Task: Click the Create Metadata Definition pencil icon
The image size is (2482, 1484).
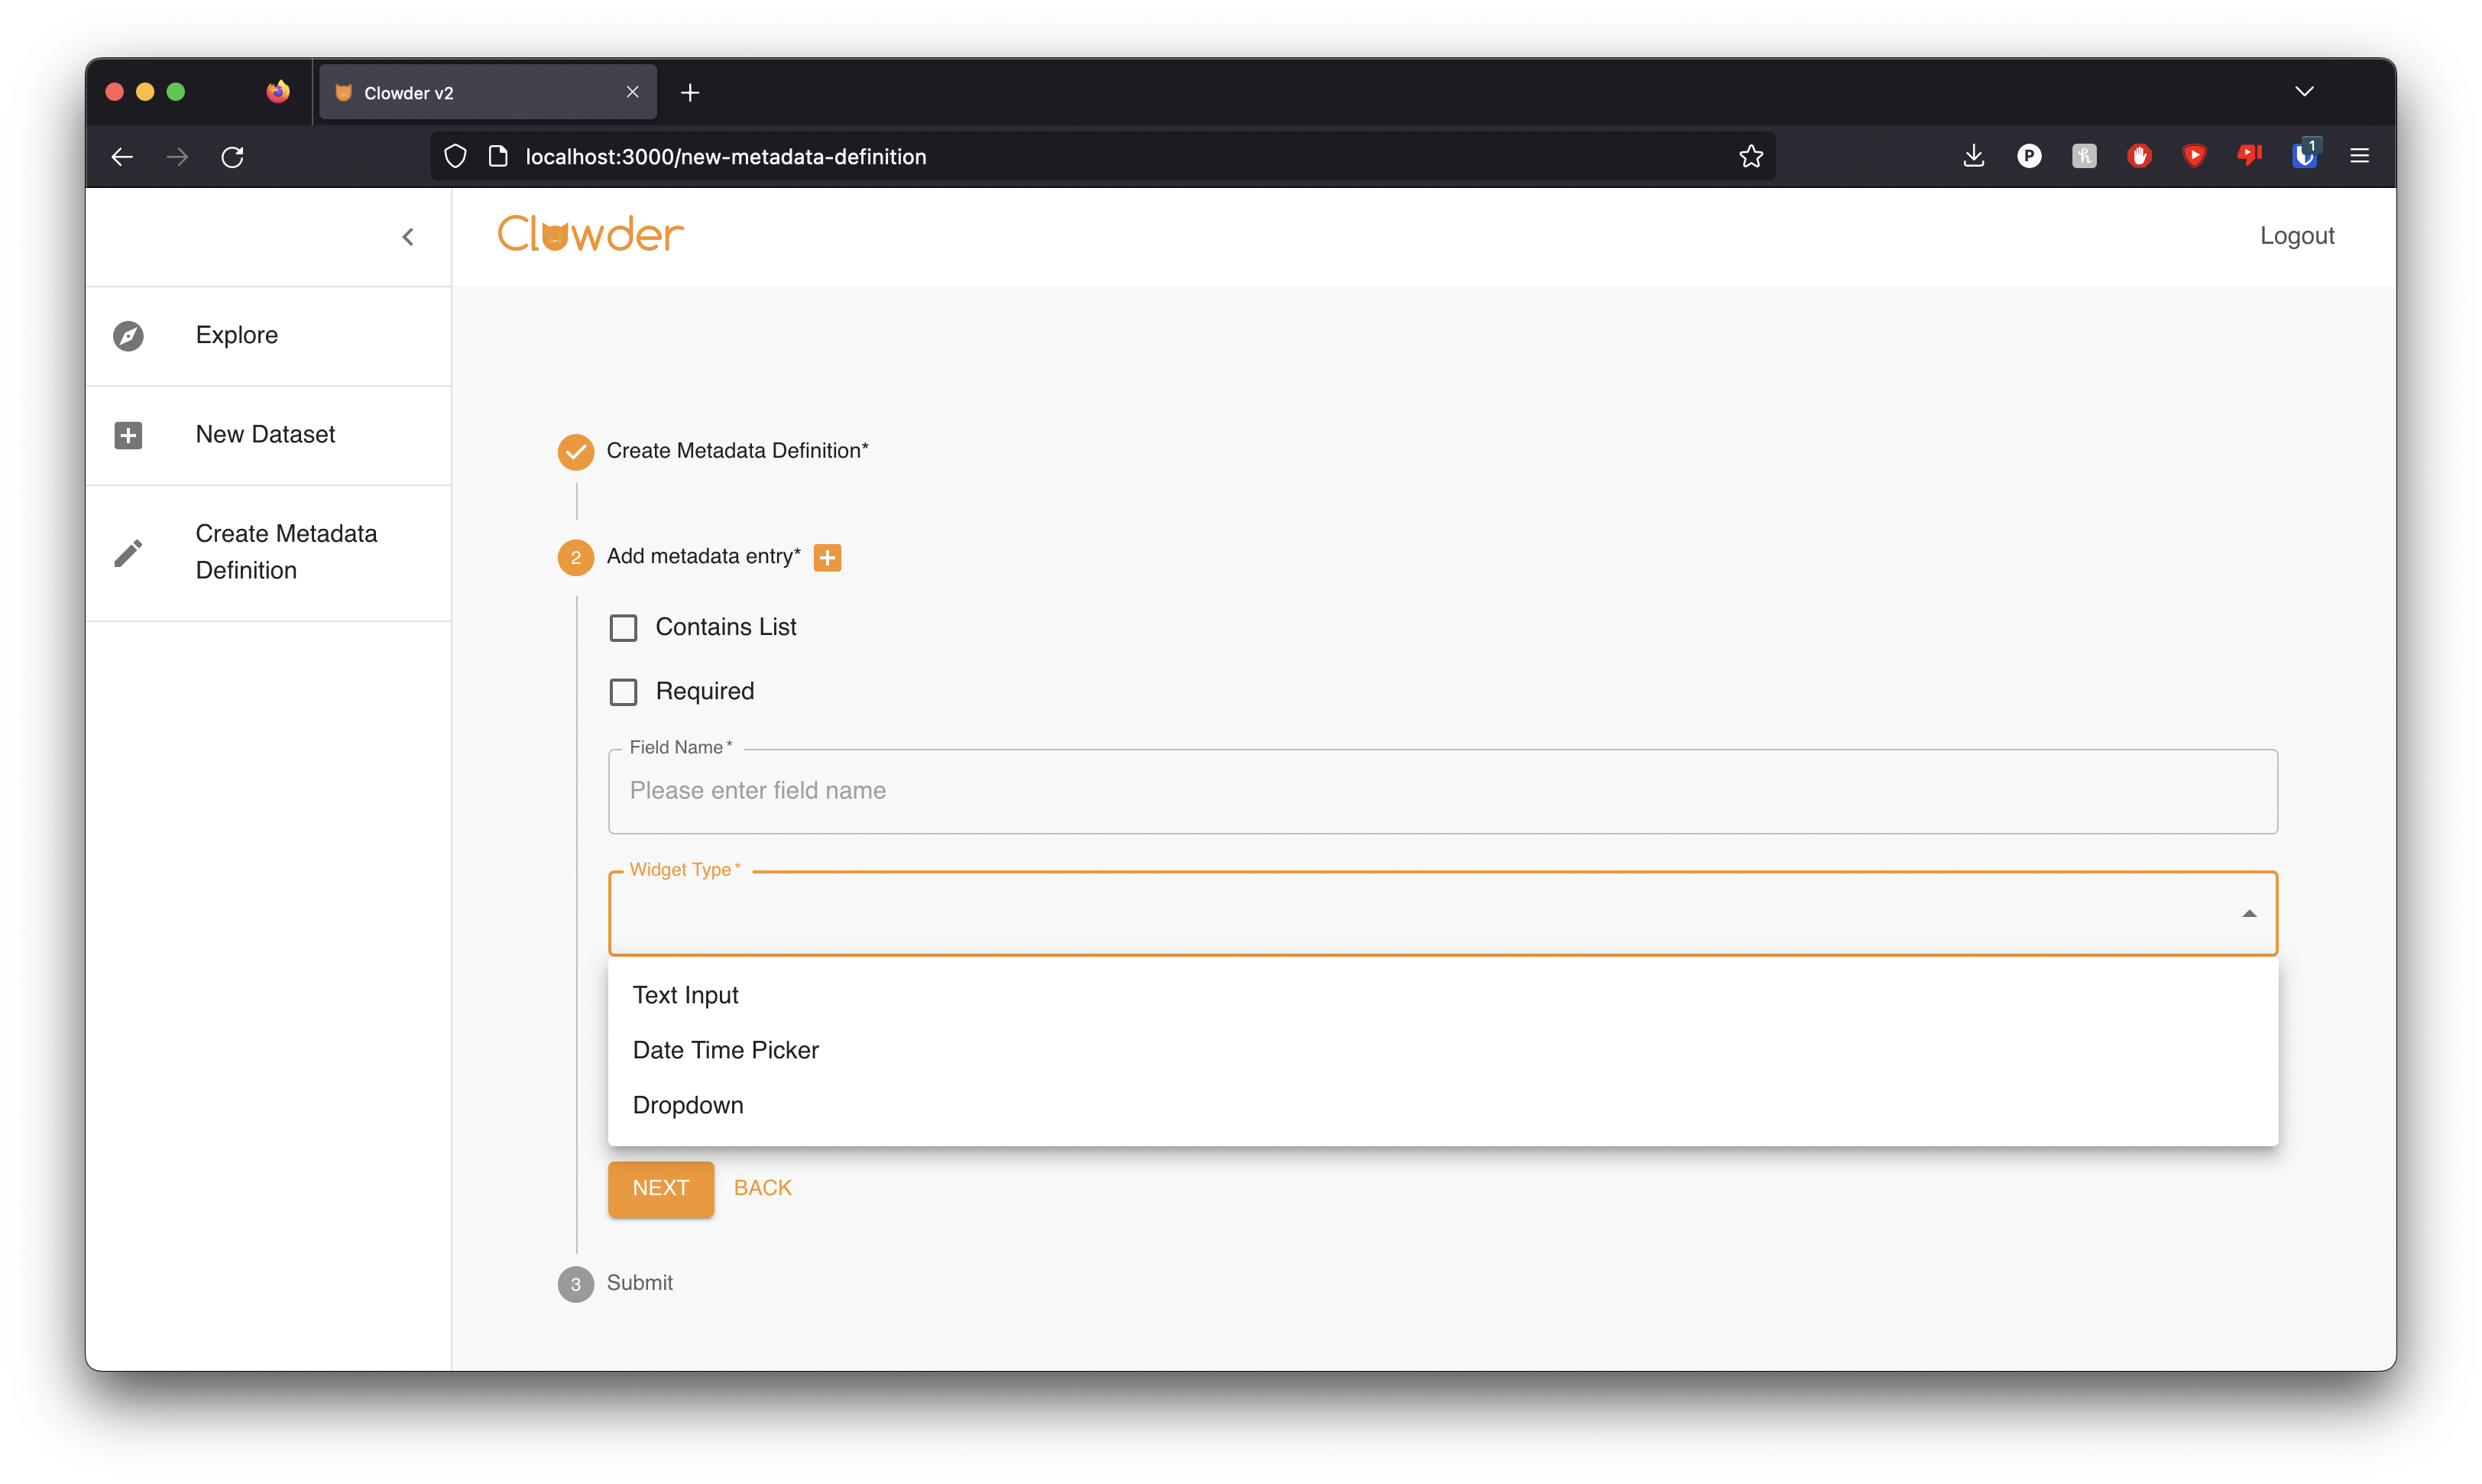Action: pyautogui.click(x=128, y=553)
